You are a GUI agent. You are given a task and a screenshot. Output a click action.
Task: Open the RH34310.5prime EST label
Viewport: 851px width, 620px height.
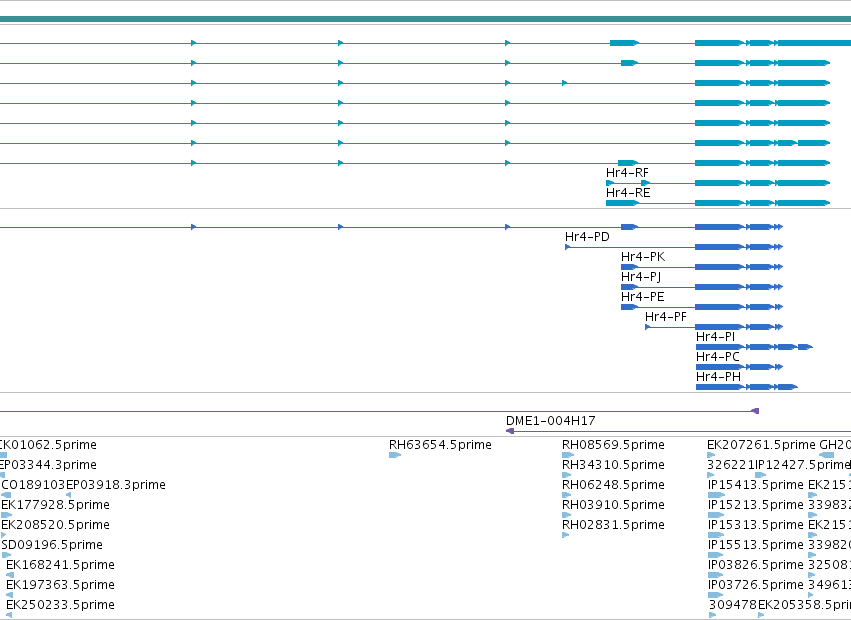613,465
